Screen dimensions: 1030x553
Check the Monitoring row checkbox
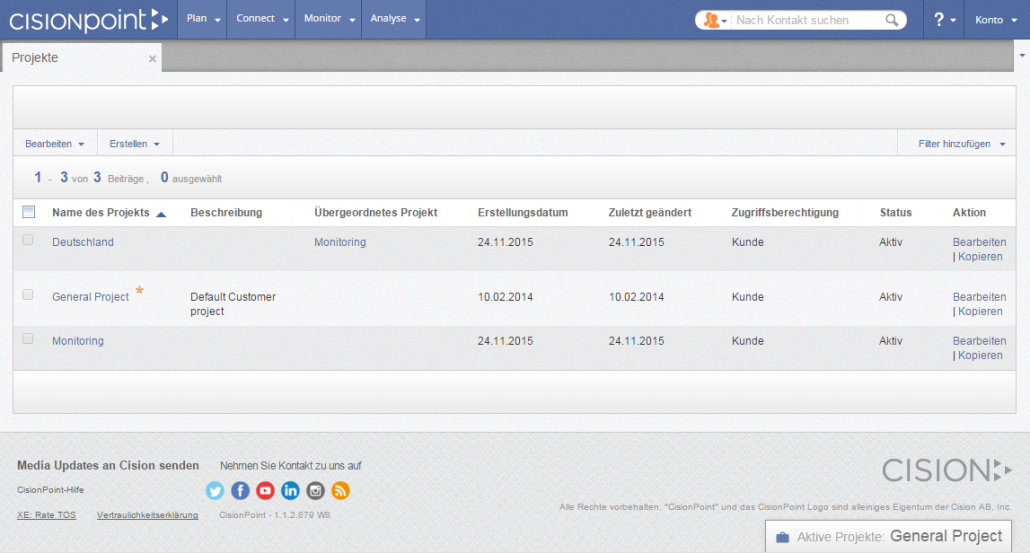(28, 338)
